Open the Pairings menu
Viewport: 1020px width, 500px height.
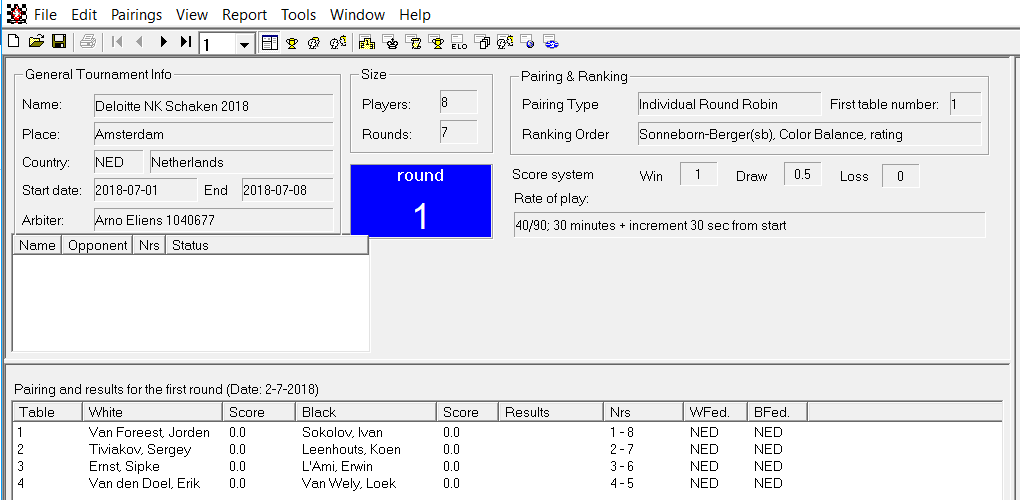pyautogui.click(x=136, y=15)
